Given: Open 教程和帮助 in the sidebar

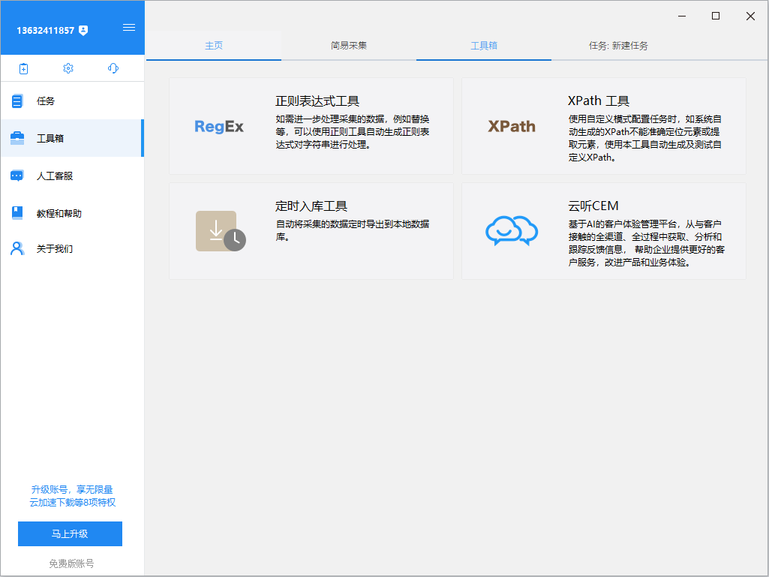Looking at the screenshot, I should click(x=58, y=213).
